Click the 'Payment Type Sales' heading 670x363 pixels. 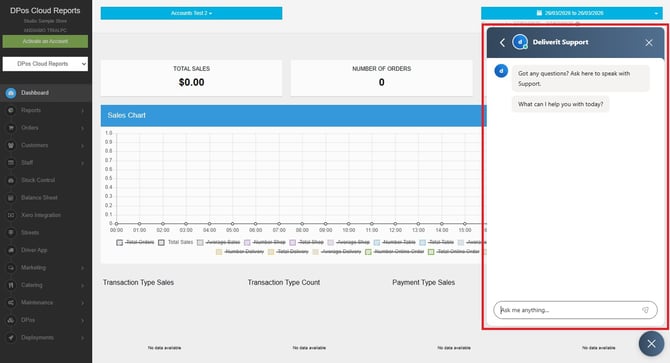pos(423,283)
